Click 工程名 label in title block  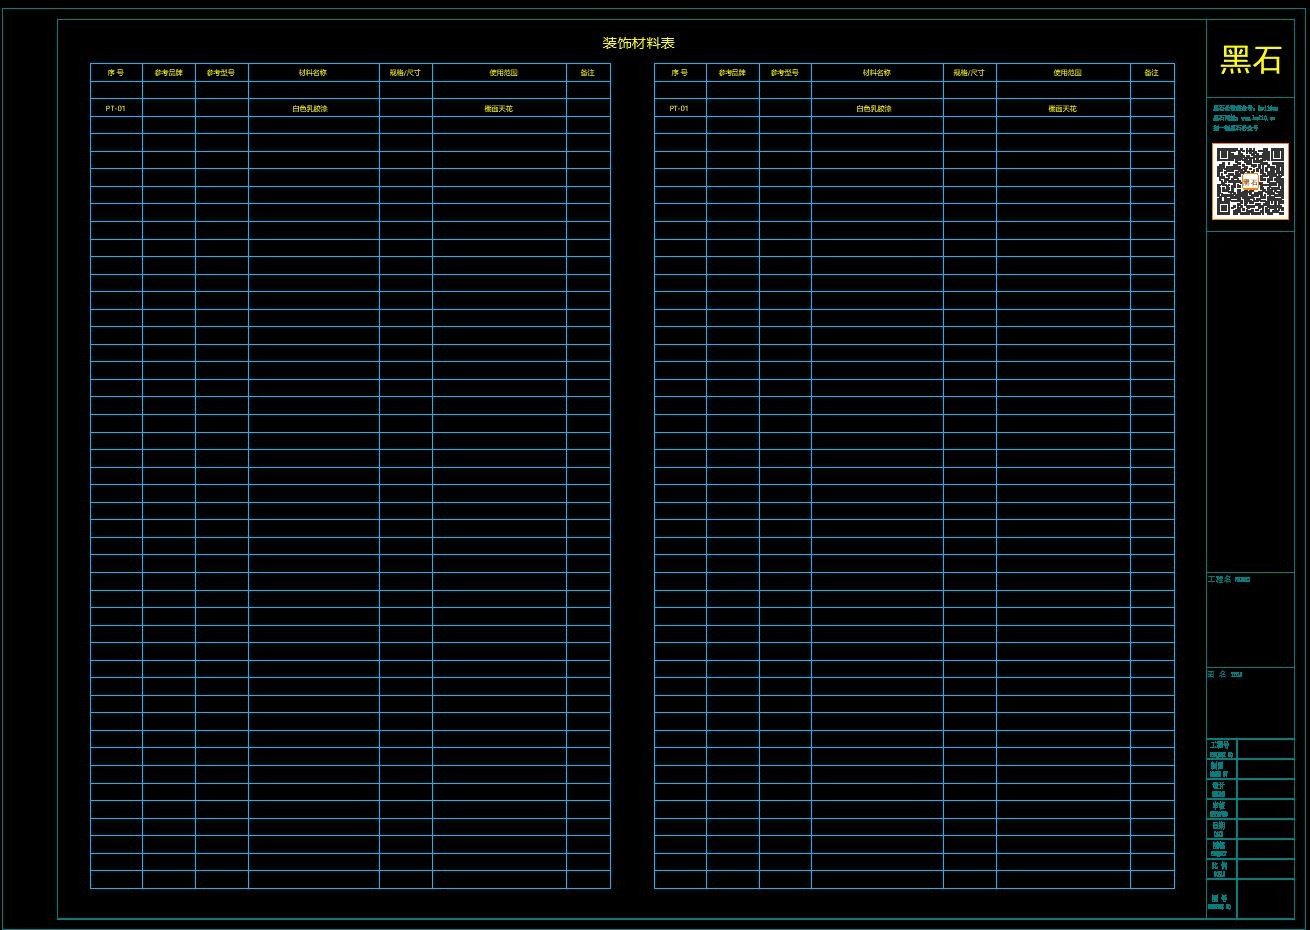pyautogui.click(x=1220, y=579)
